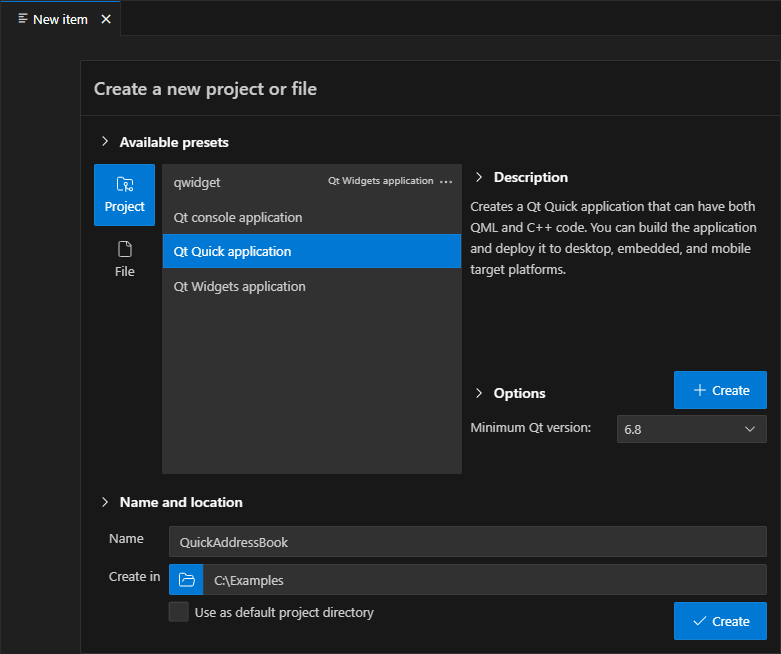
Task: Click the New item tab document icon
Action: 22,19
